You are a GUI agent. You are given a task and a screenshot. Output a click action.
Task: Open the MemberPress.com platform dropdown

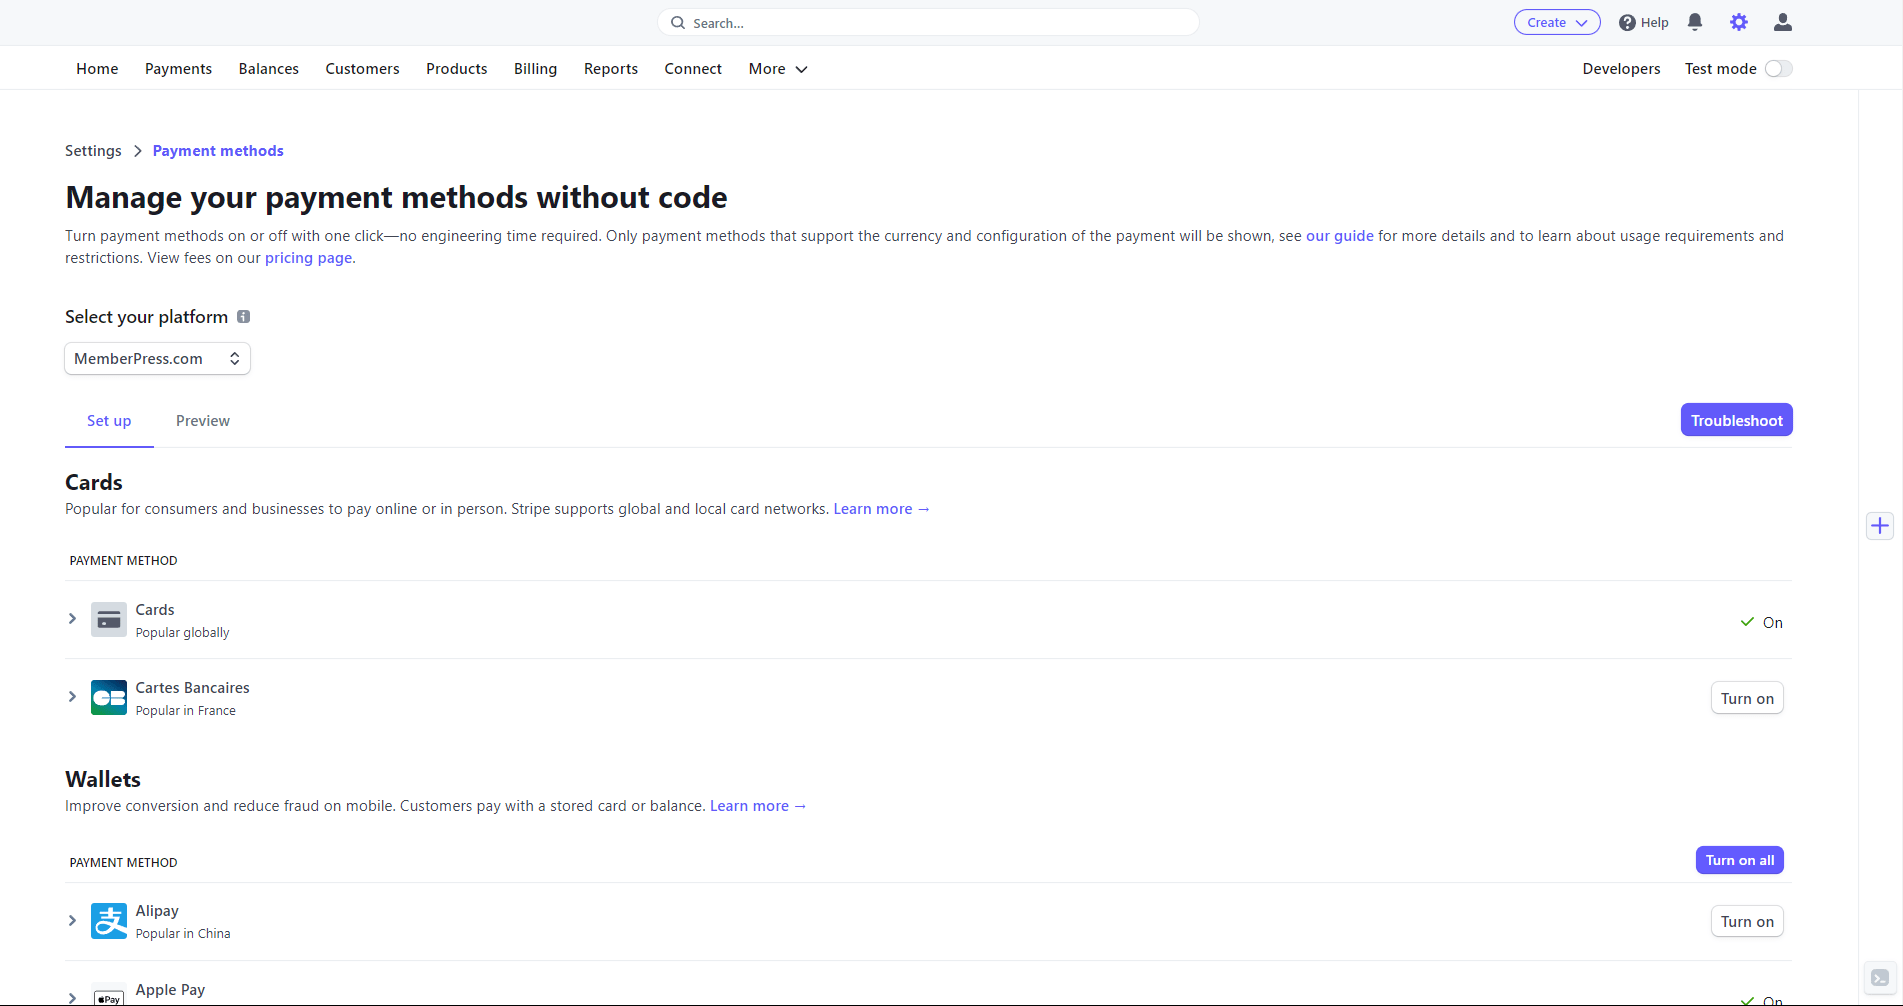[x=157, y=358]
